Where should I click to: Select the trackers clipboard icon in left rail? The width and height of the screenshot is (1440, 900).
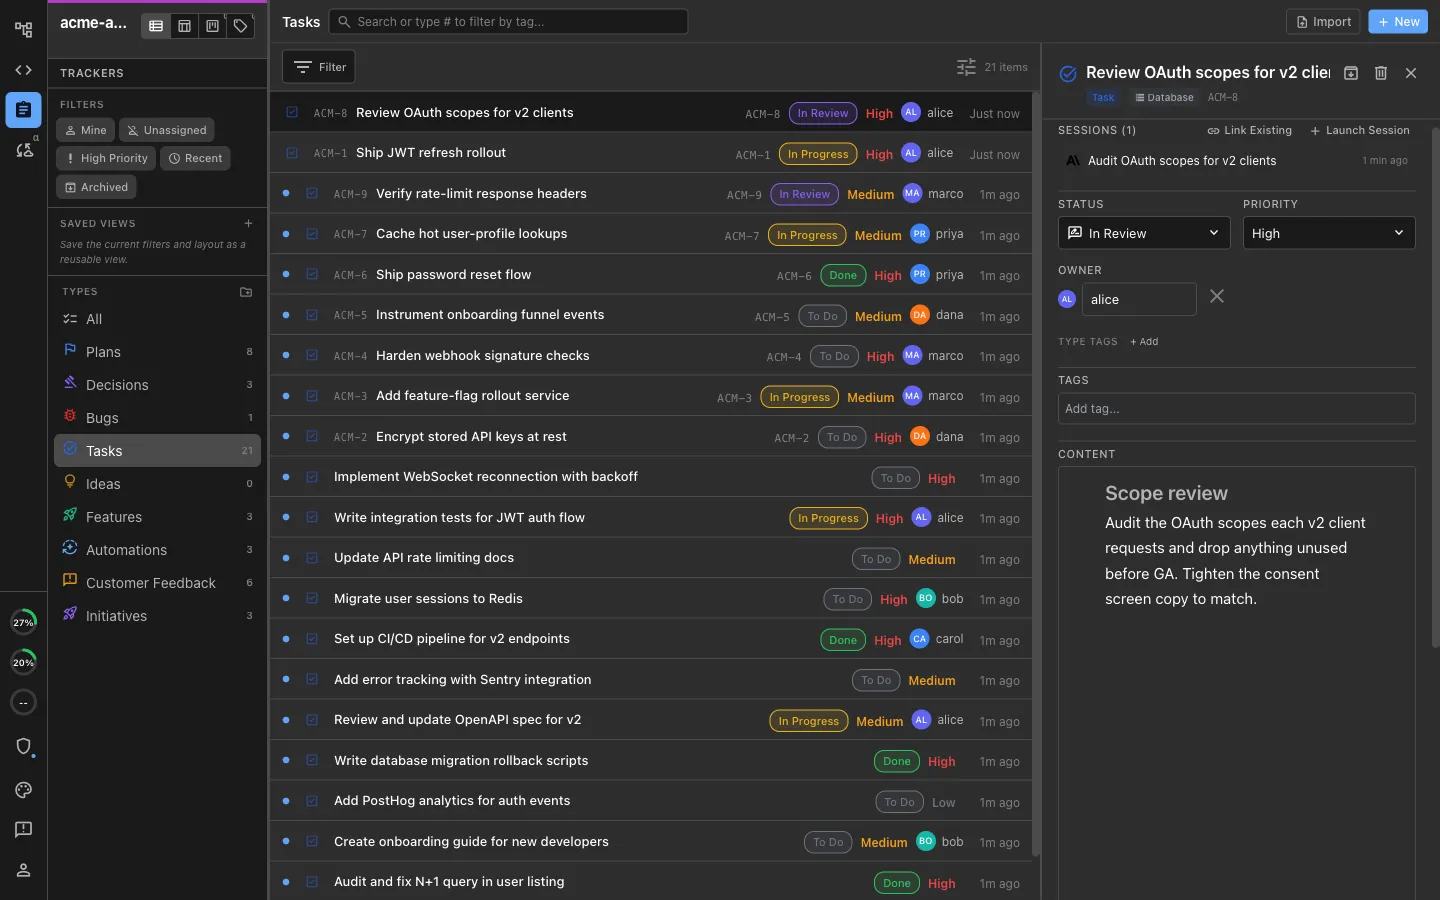point(23,110)
